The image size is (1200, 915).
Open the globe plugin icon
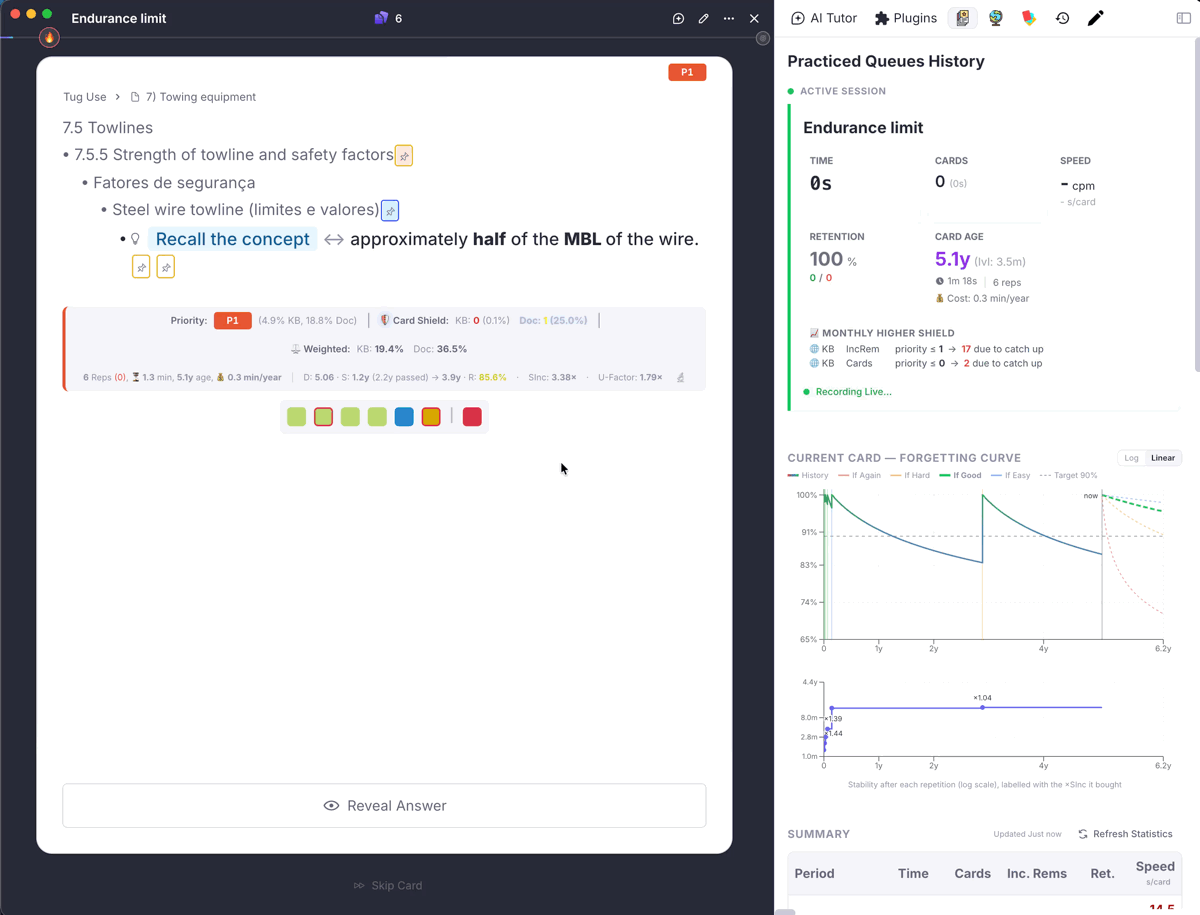pyautogui.click(x=996, y=18)
